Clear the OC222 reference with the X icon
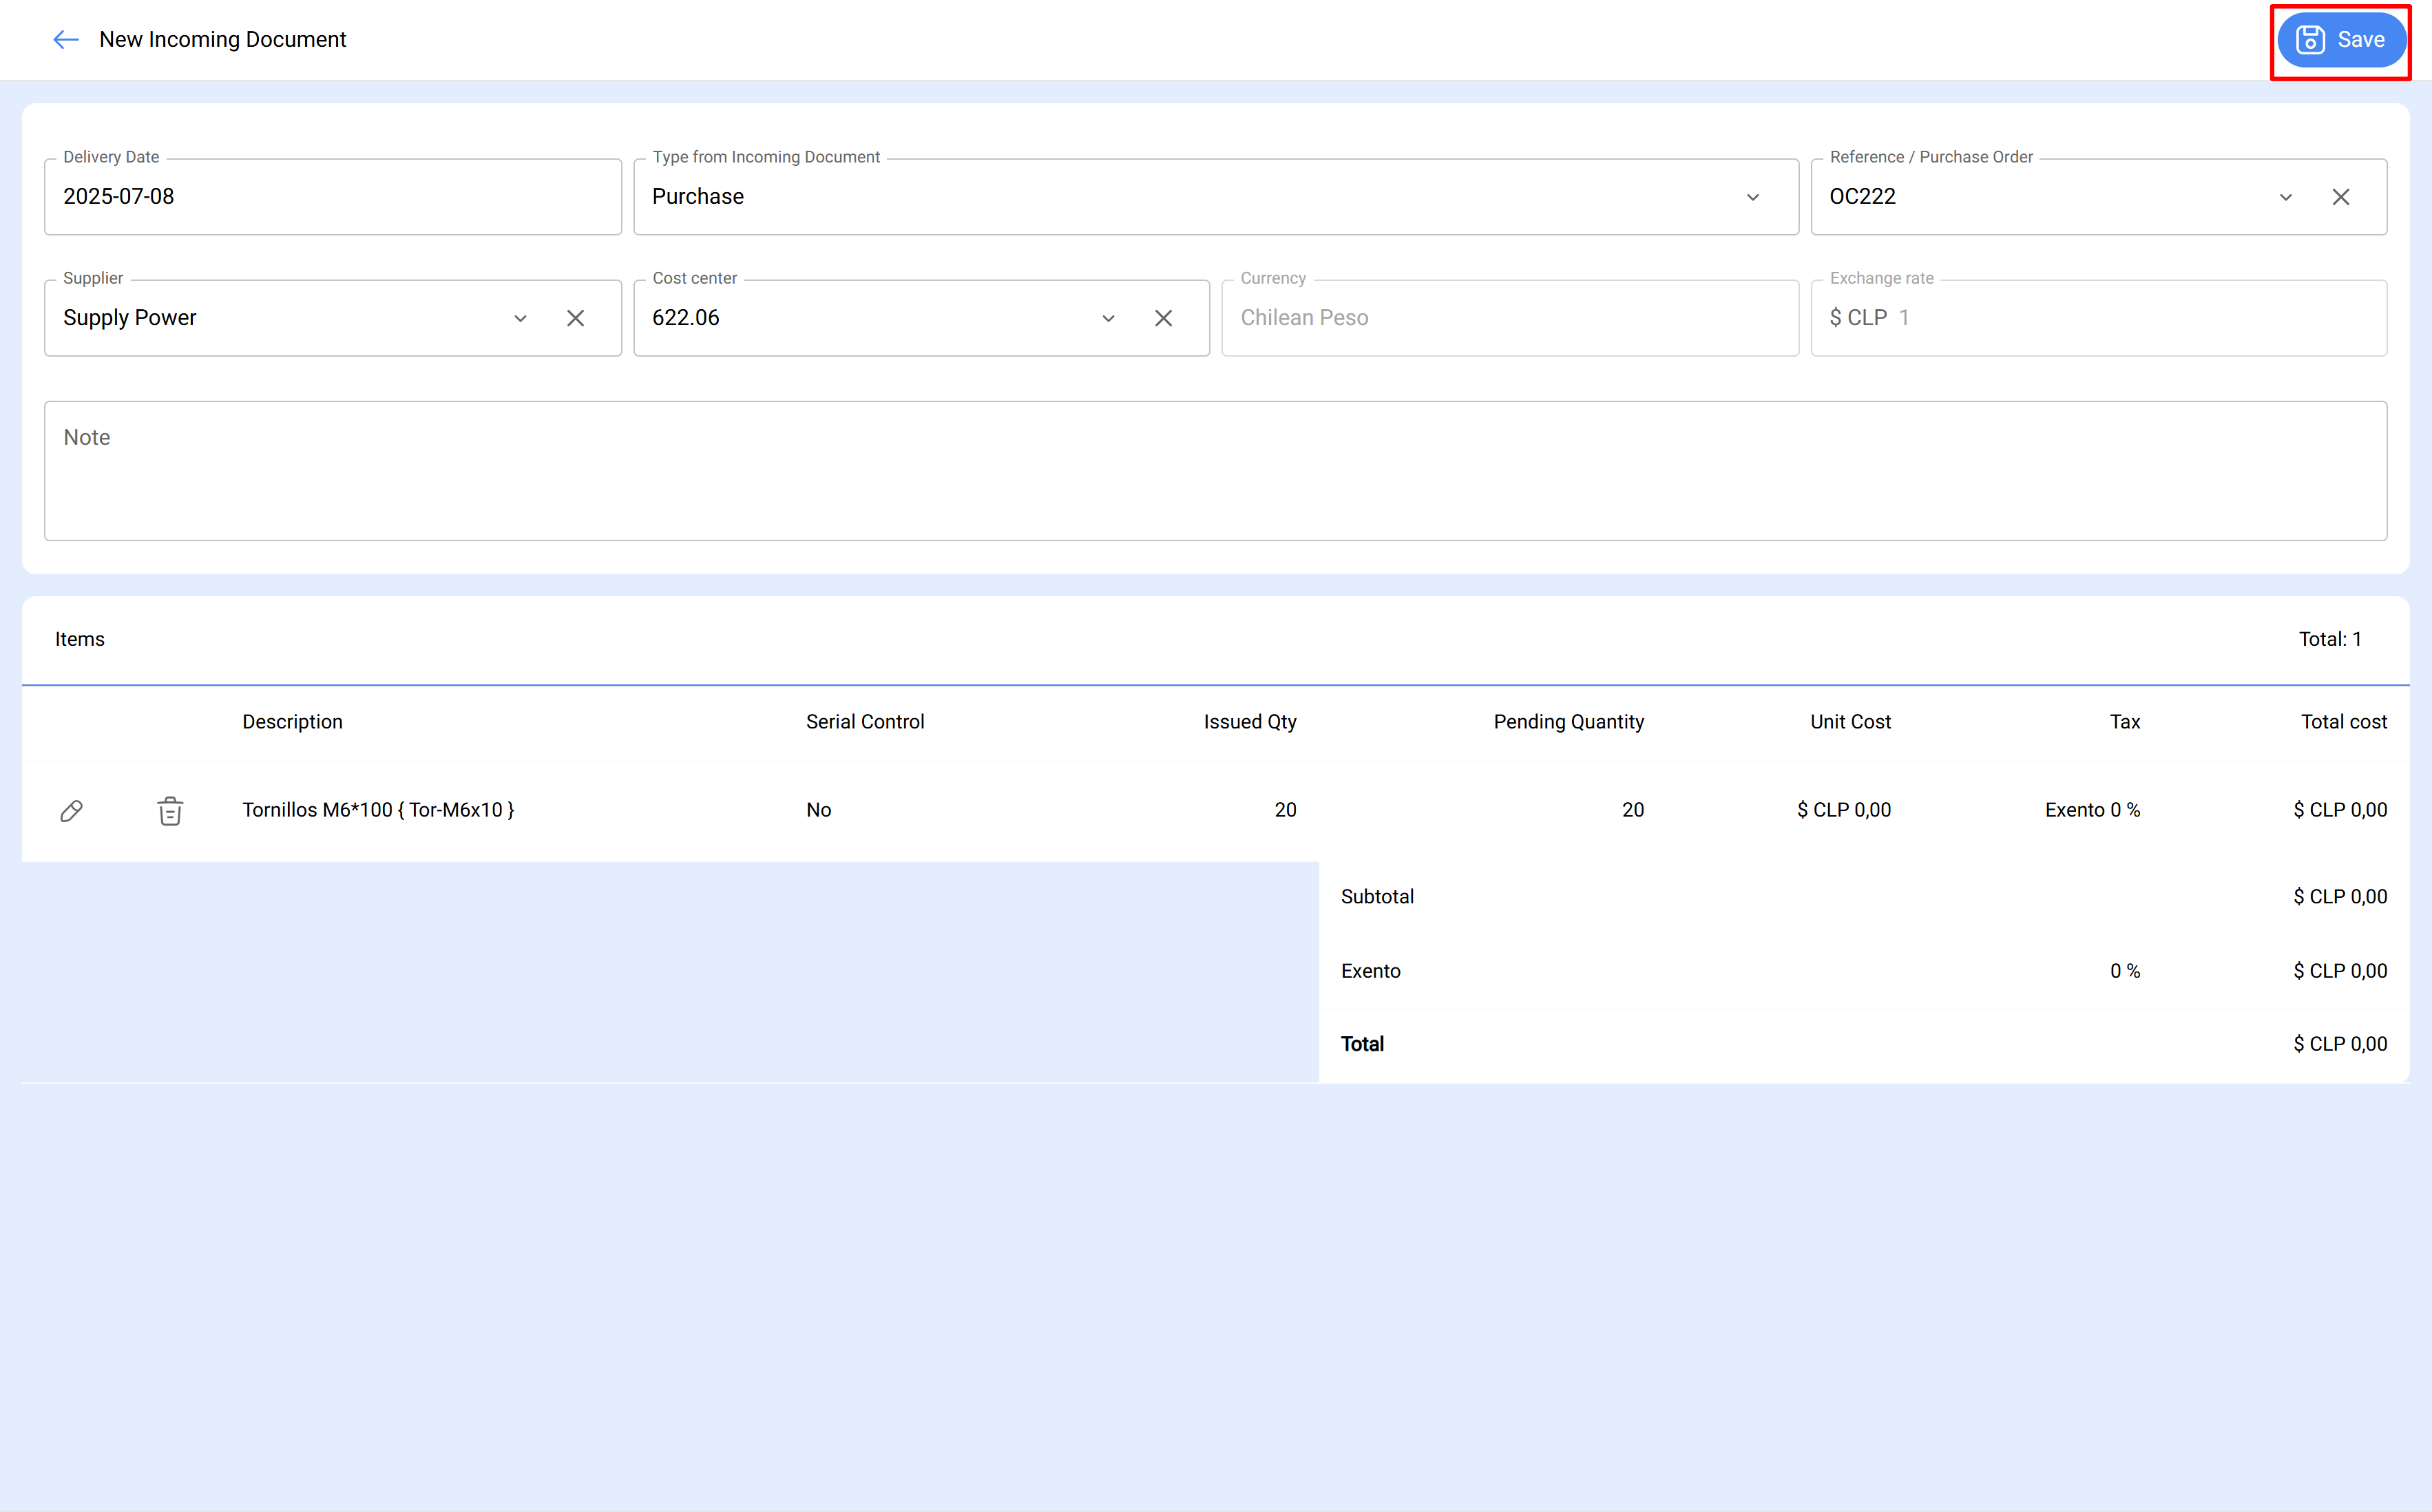 [2341, 196]
